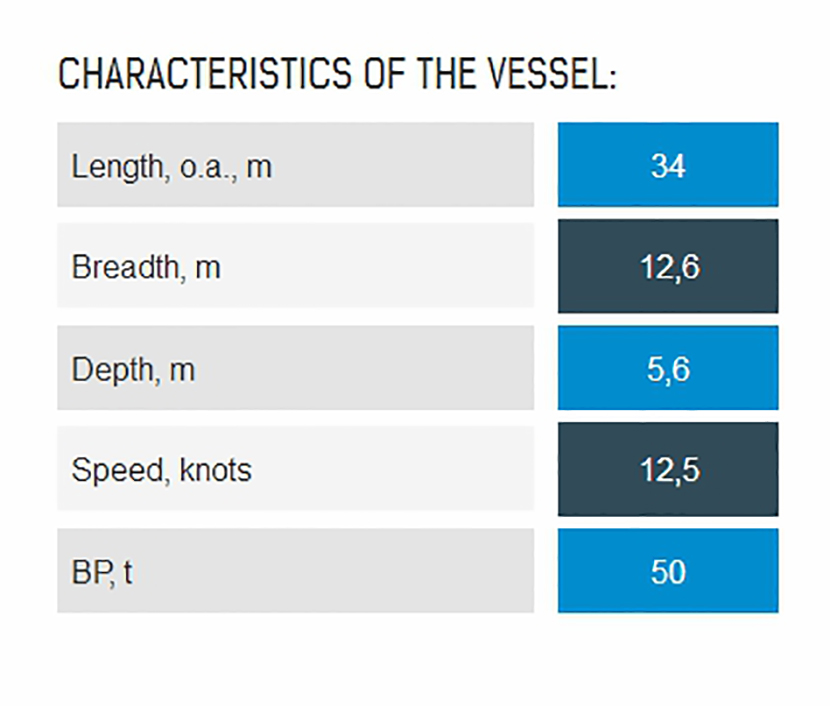Click the 'Characteristics of the Vessel' heading
830x706 pixels.
click(x=337, y=75)
